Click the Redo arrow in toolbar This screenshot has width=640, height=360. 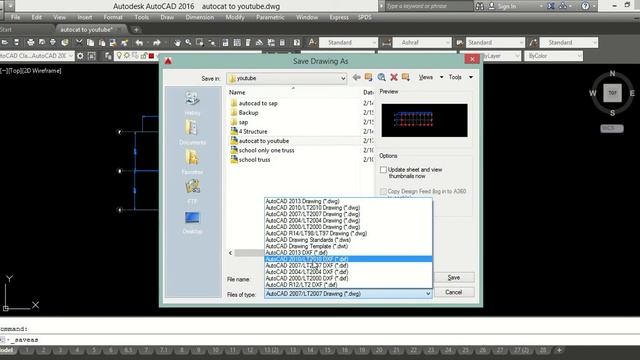(x=157, y=42)
